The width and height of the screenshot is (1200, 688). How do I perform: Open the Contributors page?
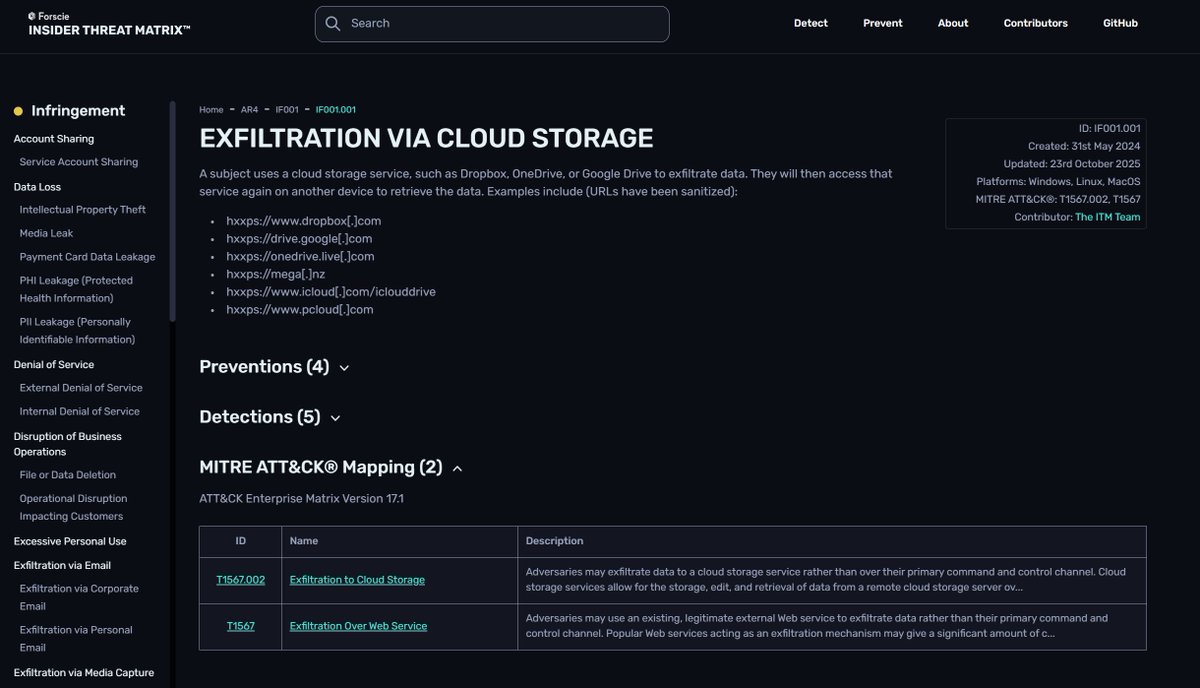[1036, 23]
